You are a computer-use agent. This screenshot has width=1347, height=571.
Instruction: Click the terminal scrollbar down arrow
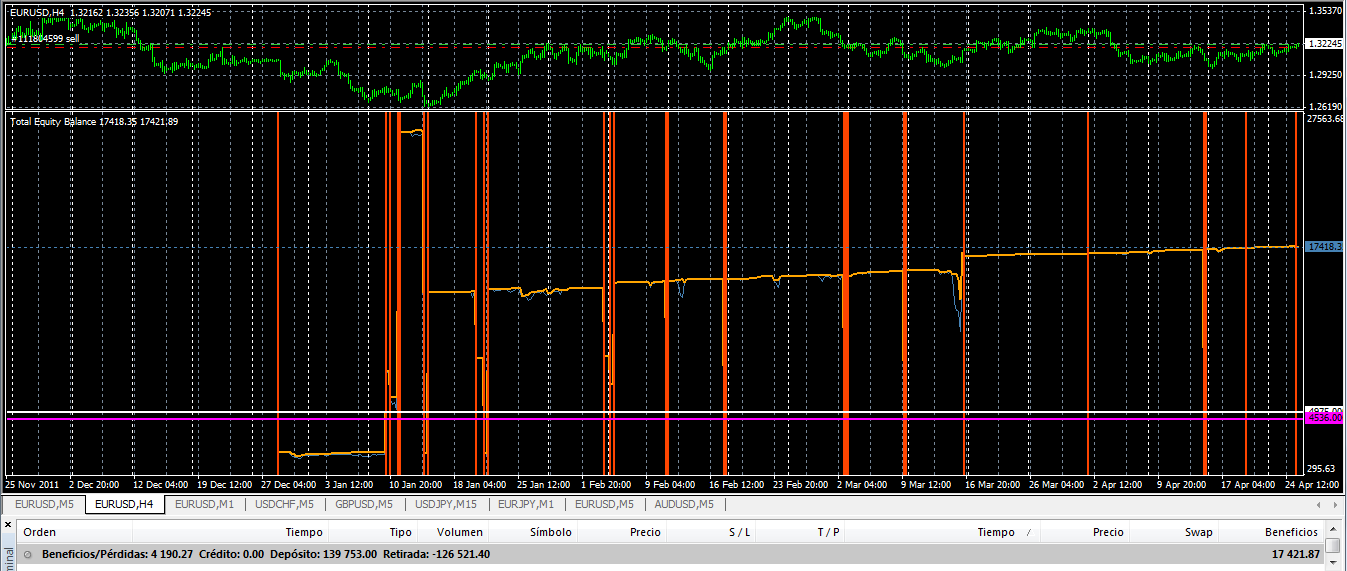(1333, 565)
